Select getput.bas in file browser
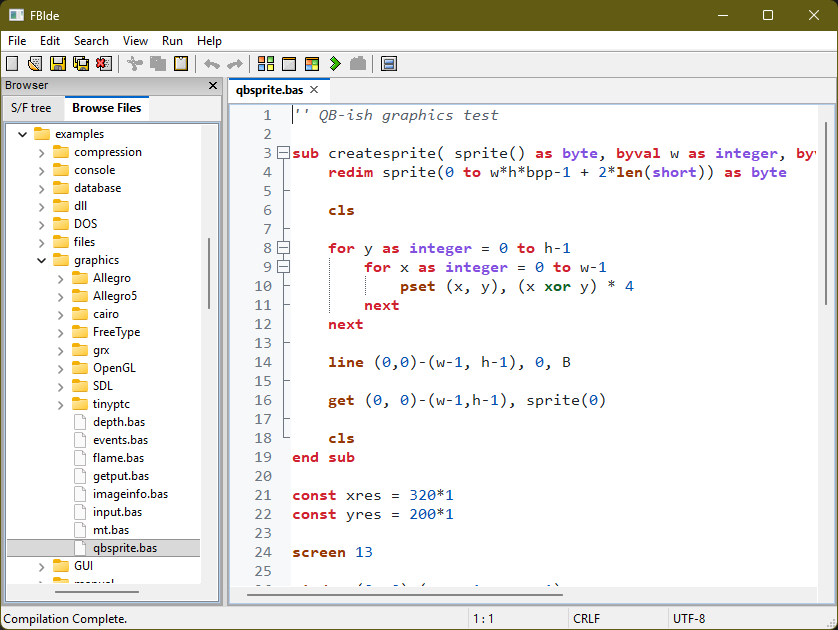Image resolution: width=838 pixels, height=630 pixels. tap(121, 476)
